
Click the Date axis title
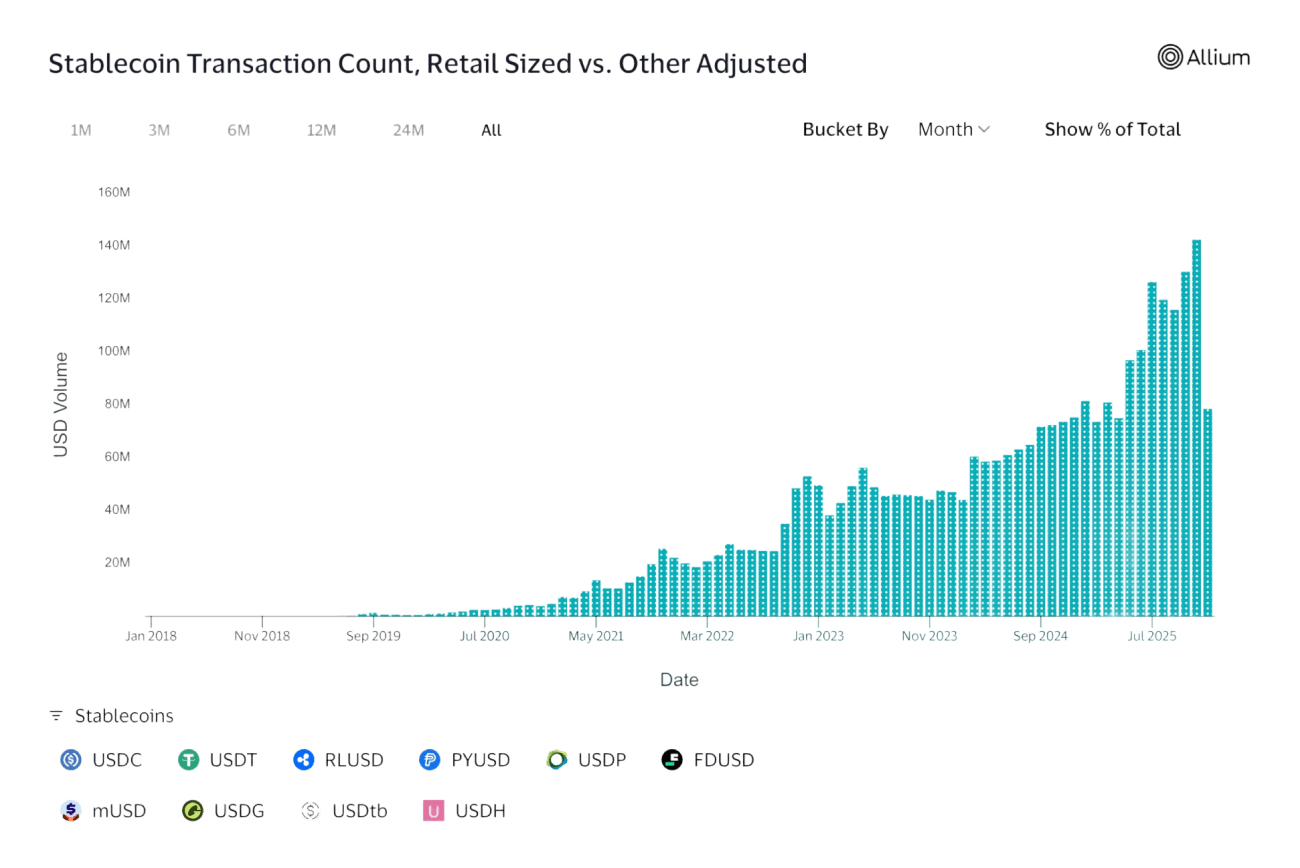[679, 680]
